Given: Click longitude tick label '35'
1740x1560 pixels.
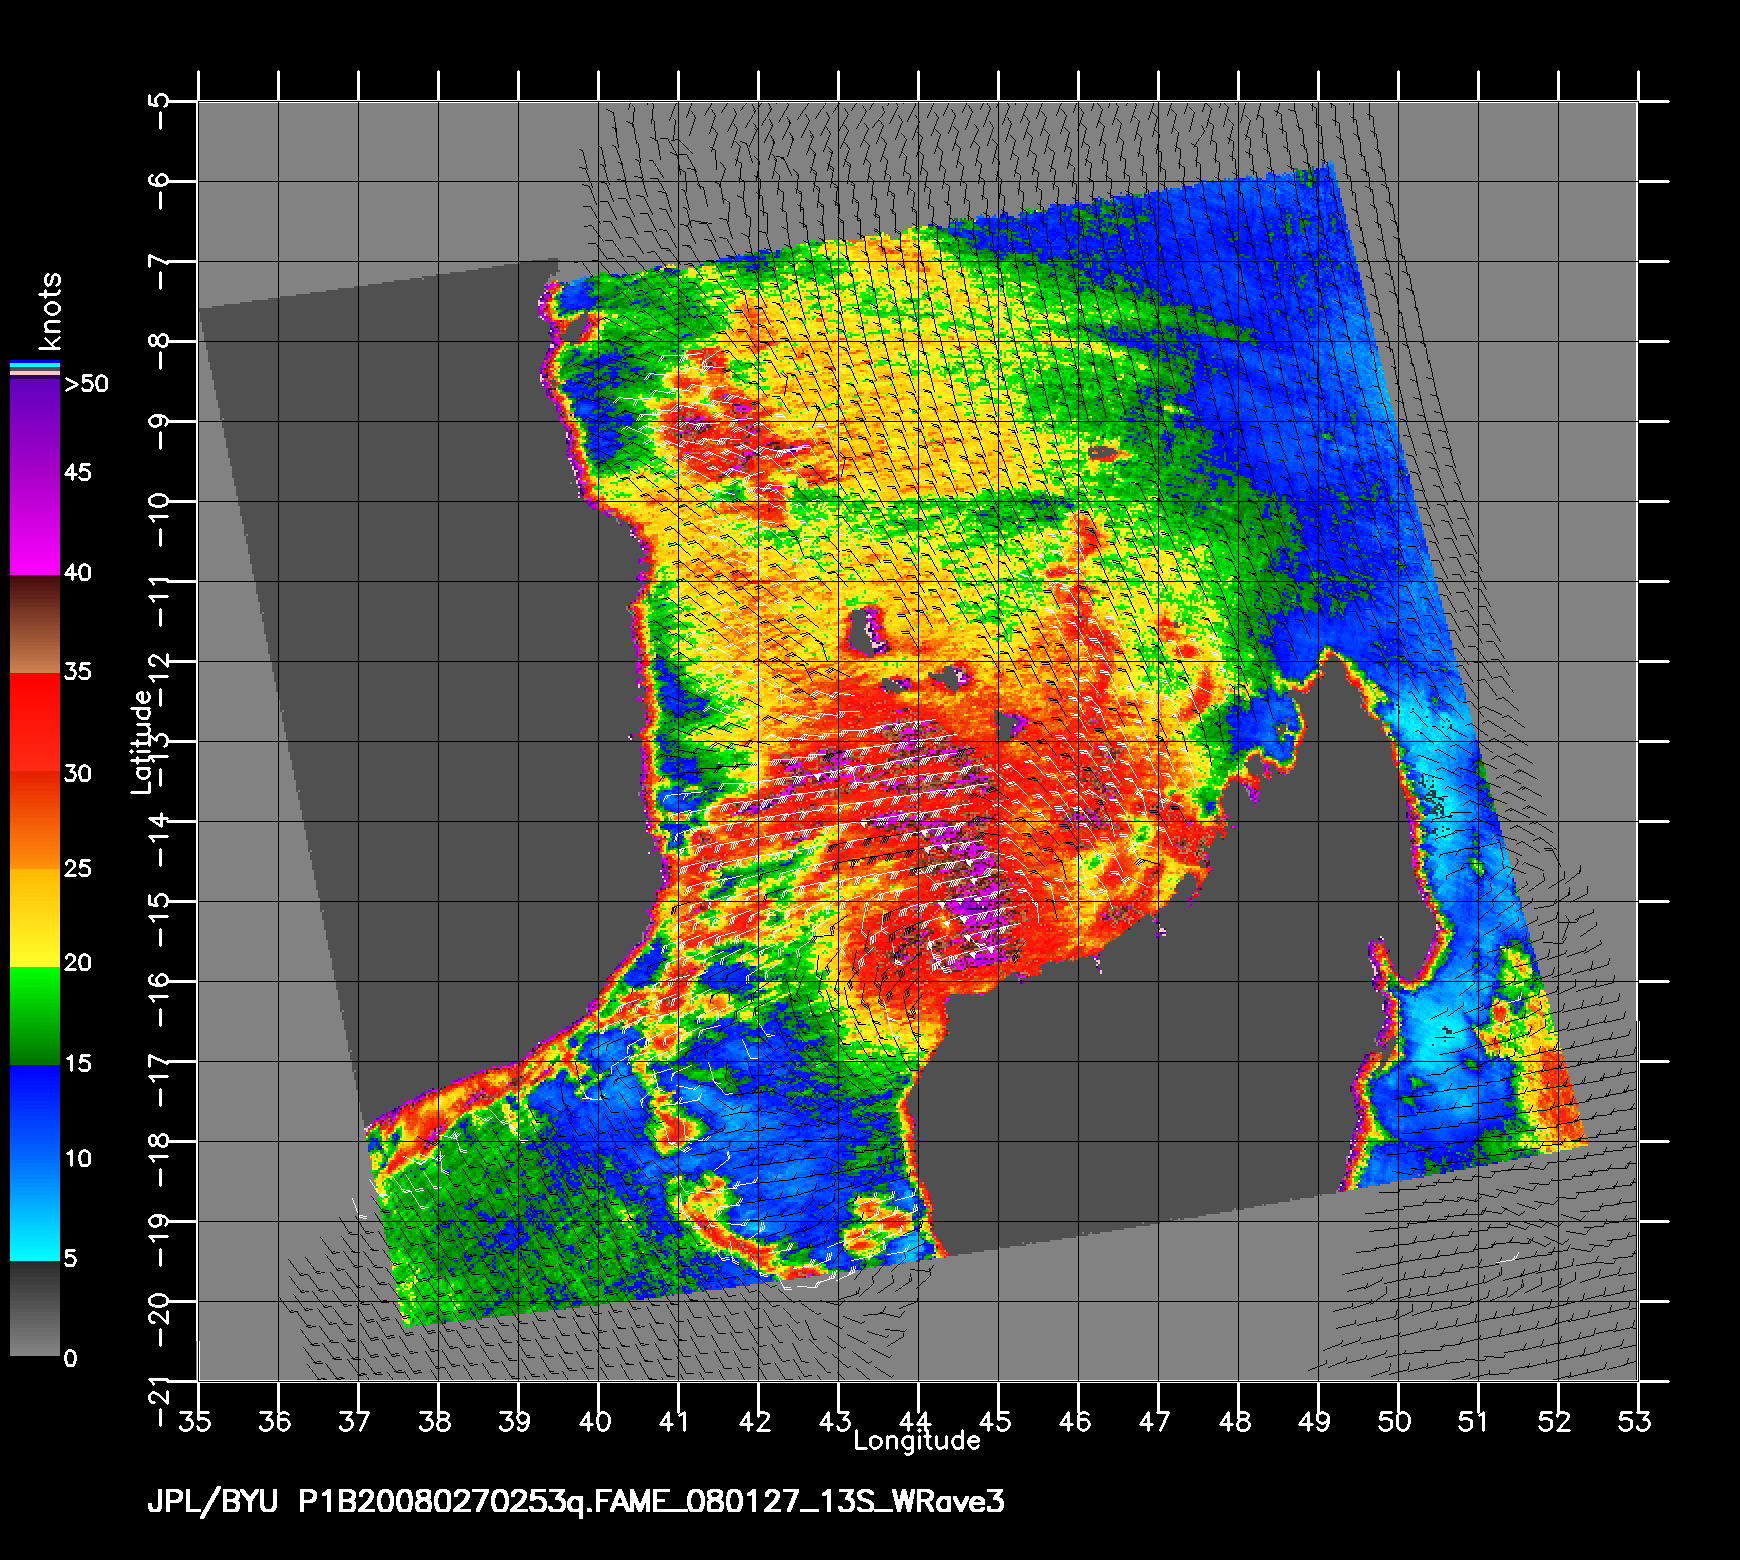Looking at the screenshot, I should pos(196,1421).
